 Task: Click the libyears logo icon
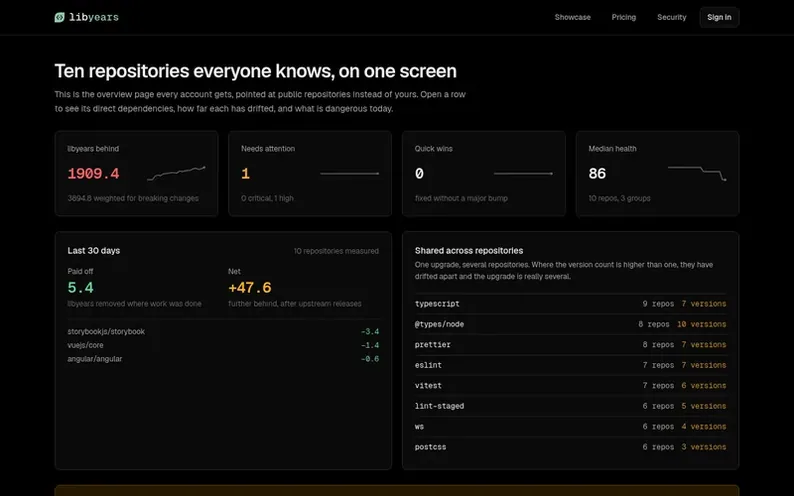coord(59,17)
